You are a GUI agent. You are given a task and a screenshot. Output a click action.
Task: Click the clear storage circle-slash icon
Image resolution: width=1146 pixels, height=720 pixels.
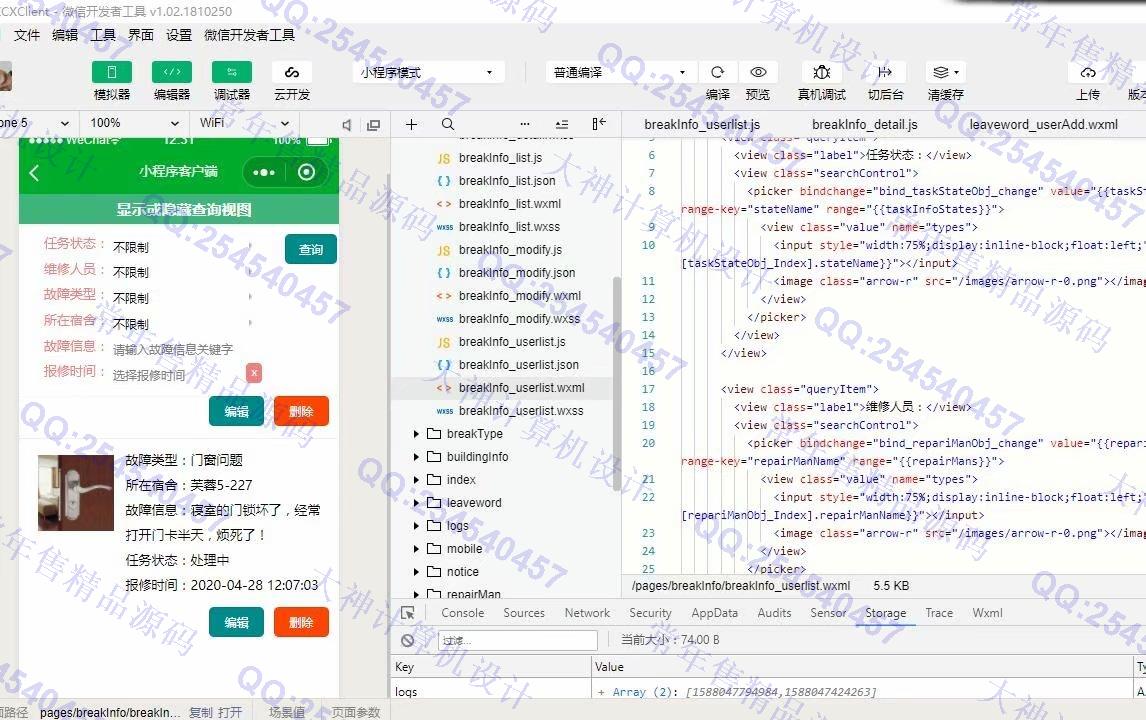(x=408, y=640)
